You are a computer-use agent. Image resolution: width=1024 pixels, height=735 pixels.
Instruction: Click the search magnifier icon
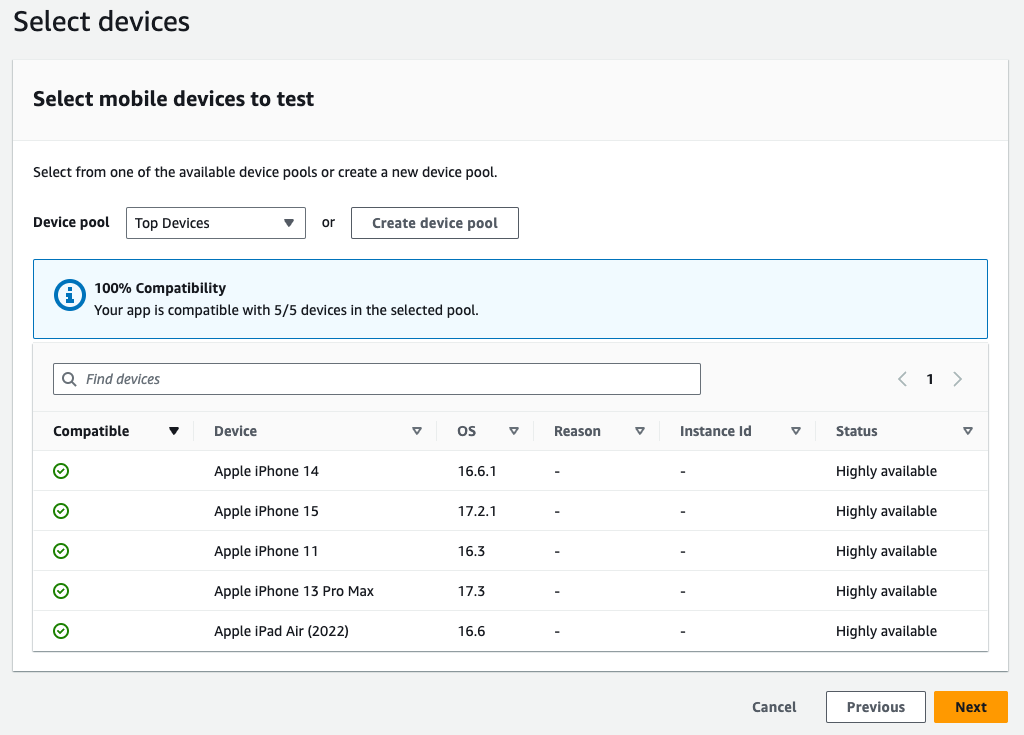coord(69,379)
